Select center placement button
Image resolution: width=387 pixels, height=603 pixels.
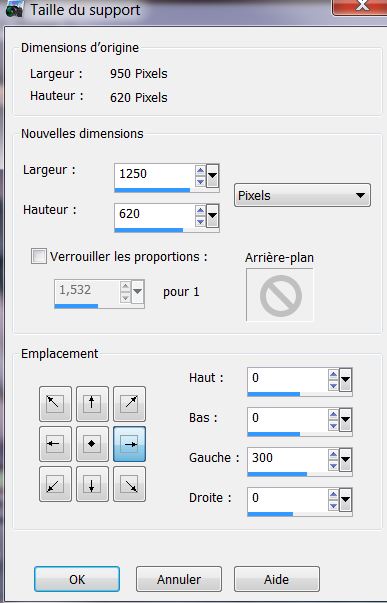tap(92, 444)
